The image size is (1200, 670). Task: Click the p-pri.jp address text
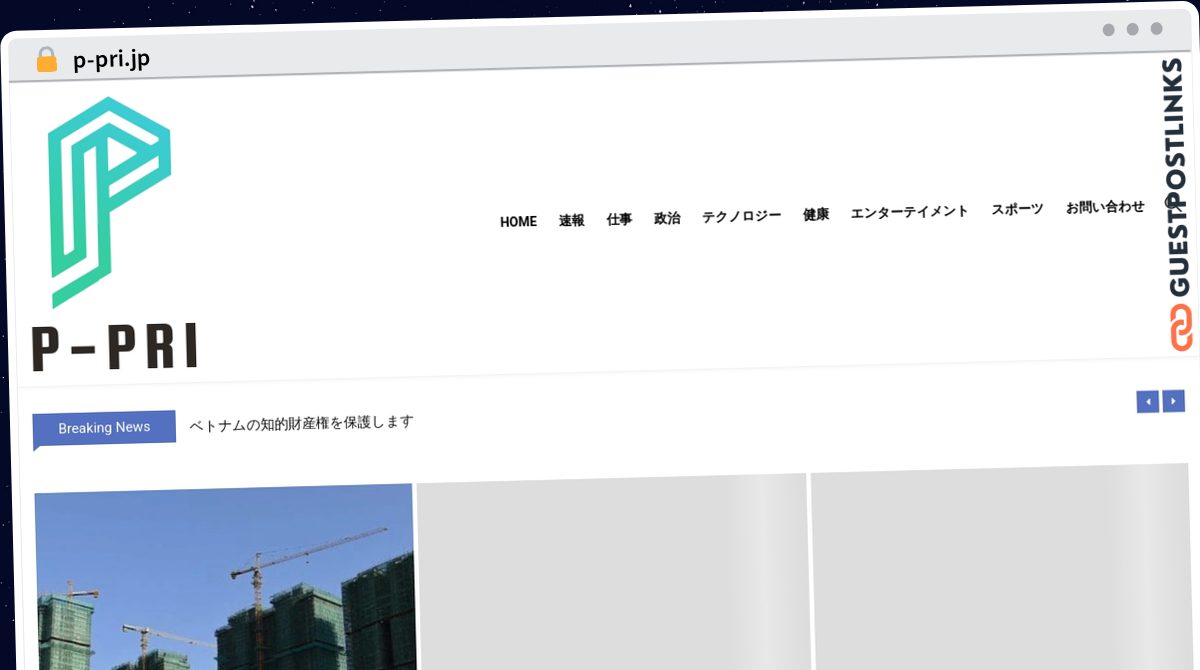pos(111,60)
